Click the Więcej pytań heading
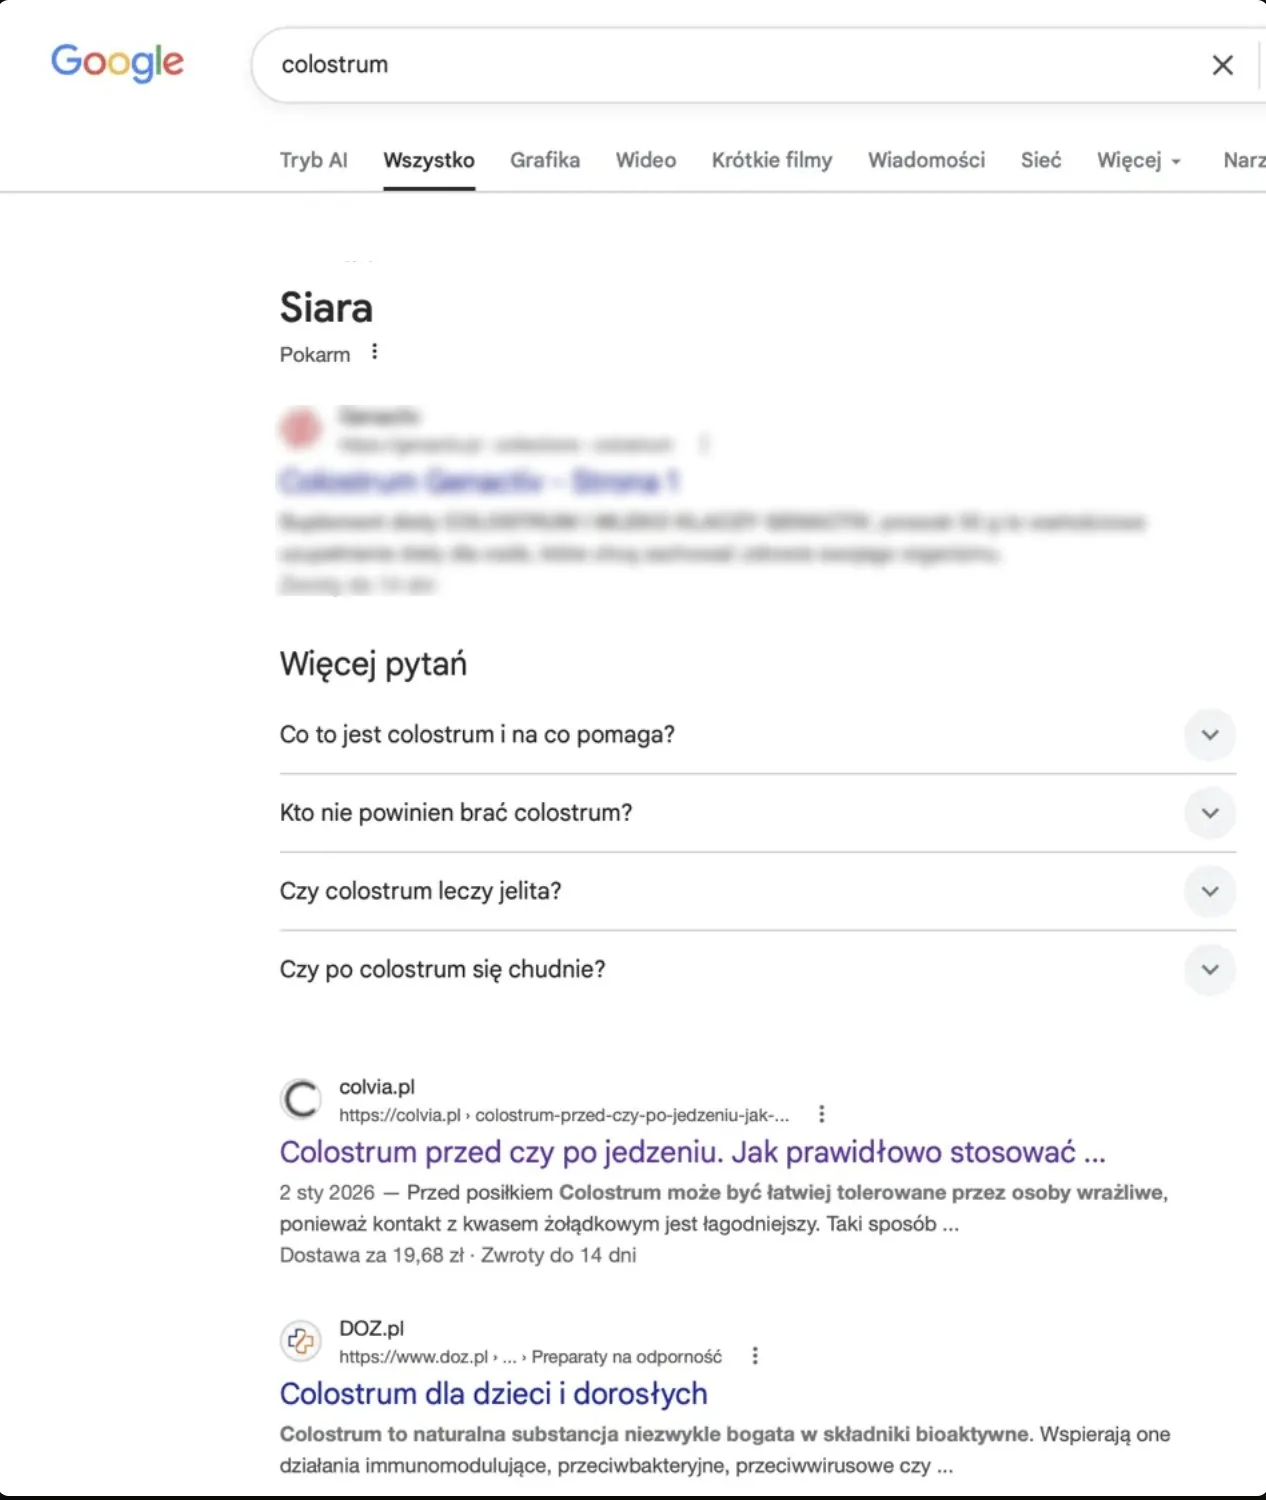This screenshot has width=1266, height=1500. (373, 664)
